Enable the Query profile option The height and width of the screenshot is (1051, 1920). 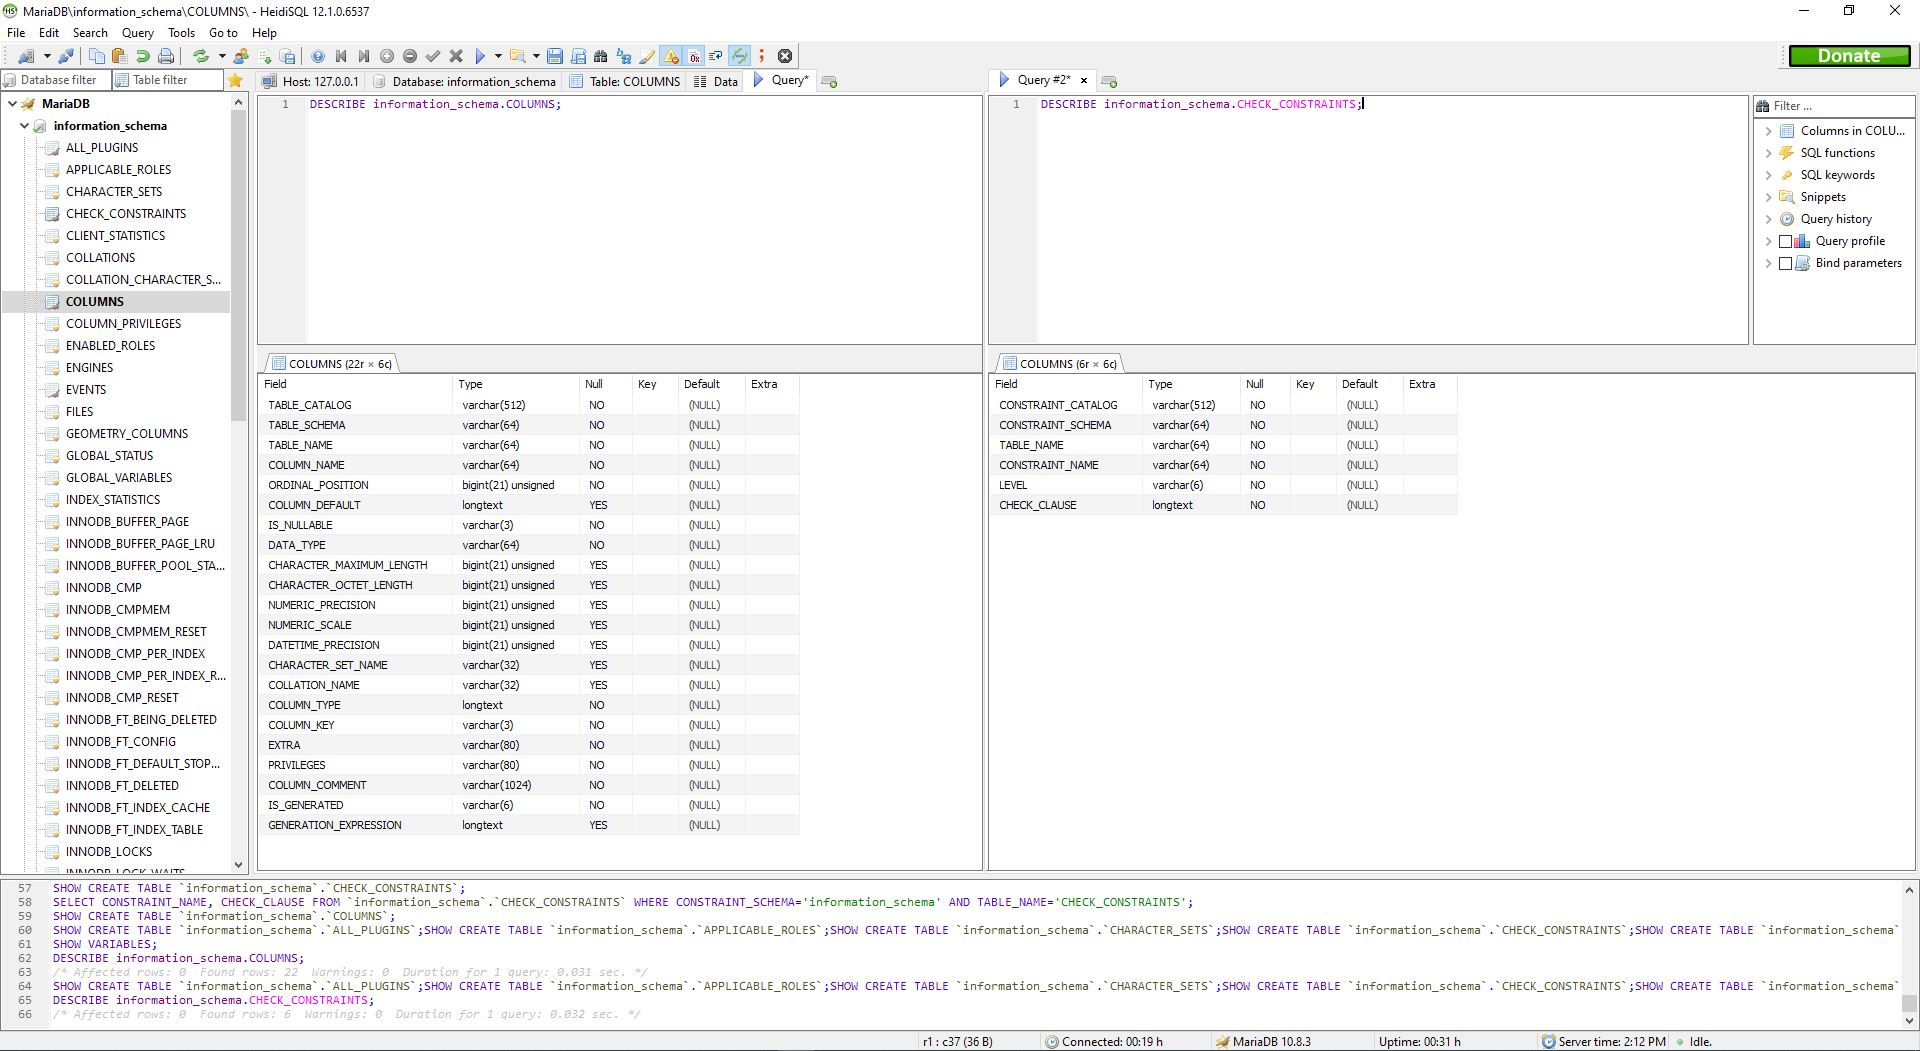(1787, 241)
